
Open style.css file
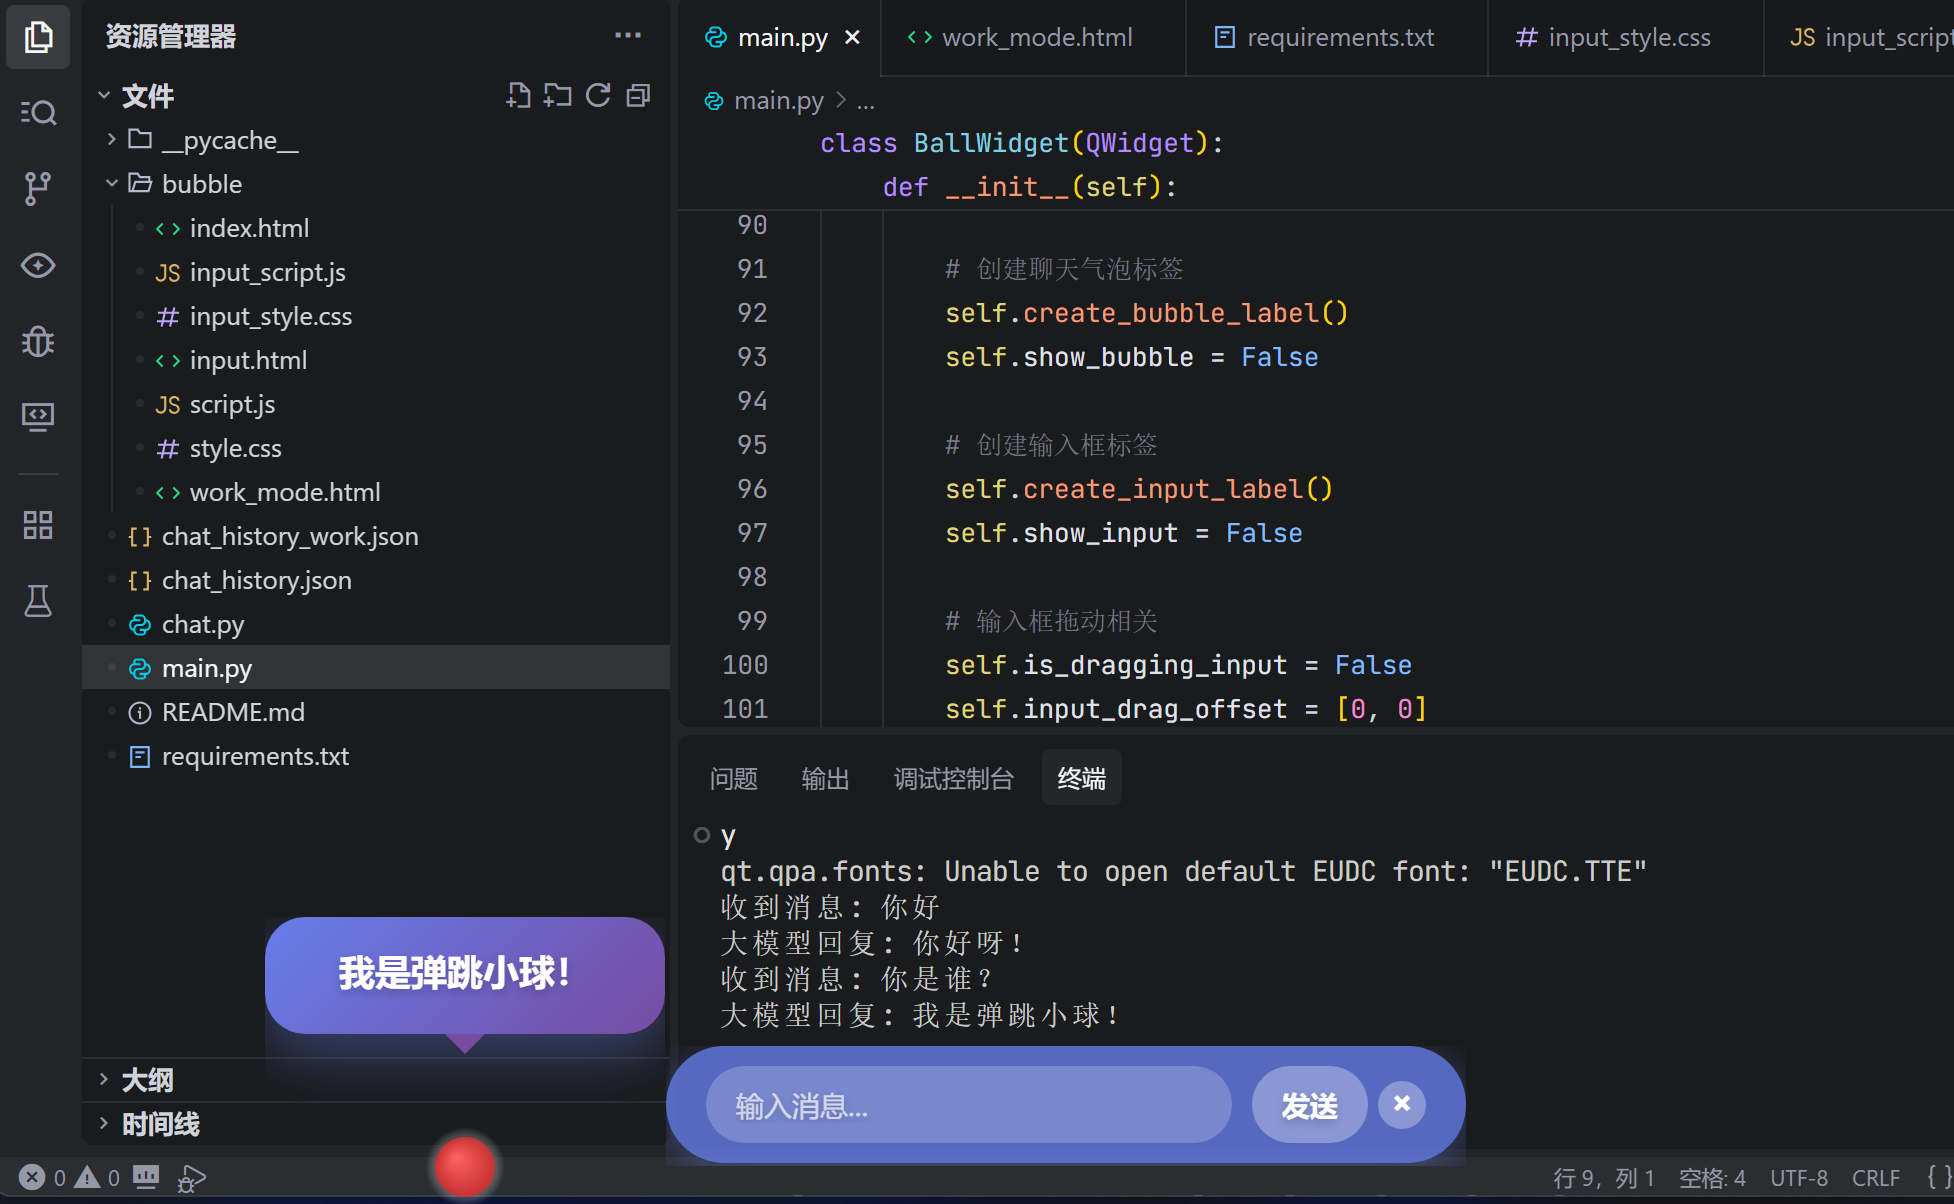376,448
